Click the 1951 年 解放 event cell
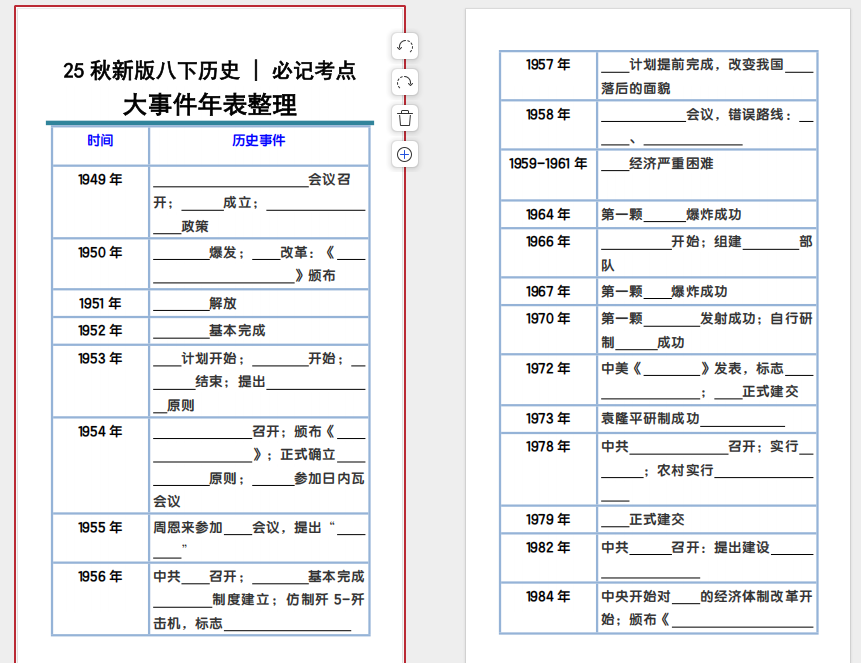 [x=259, y=304]
